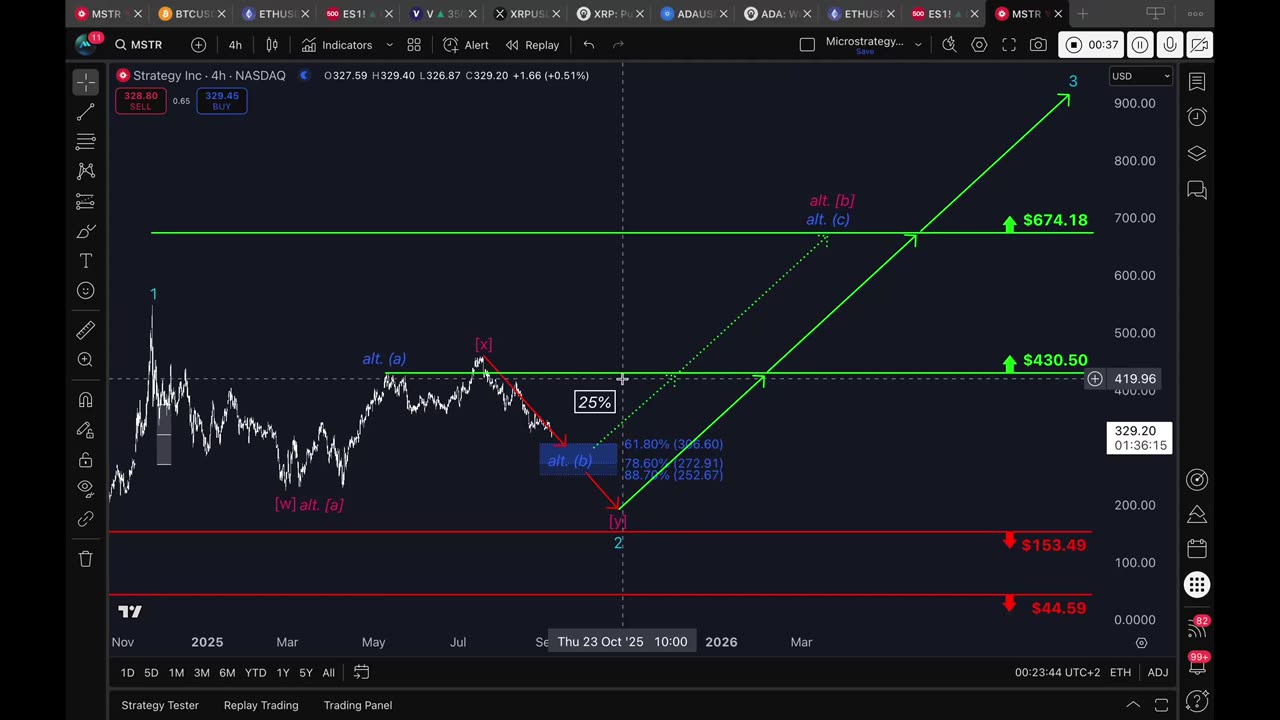
Task: Open forecasting and measurement tools
Action: pyautogui.click(x=85, y=201)
